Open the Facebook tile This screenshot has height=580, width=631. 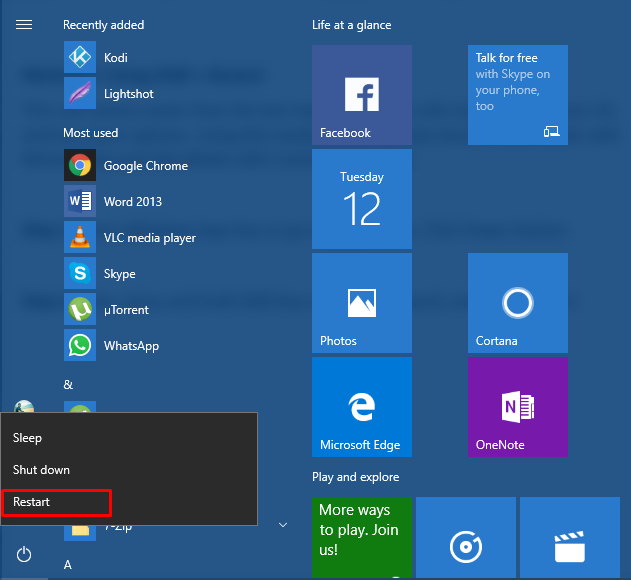point(361,94)
